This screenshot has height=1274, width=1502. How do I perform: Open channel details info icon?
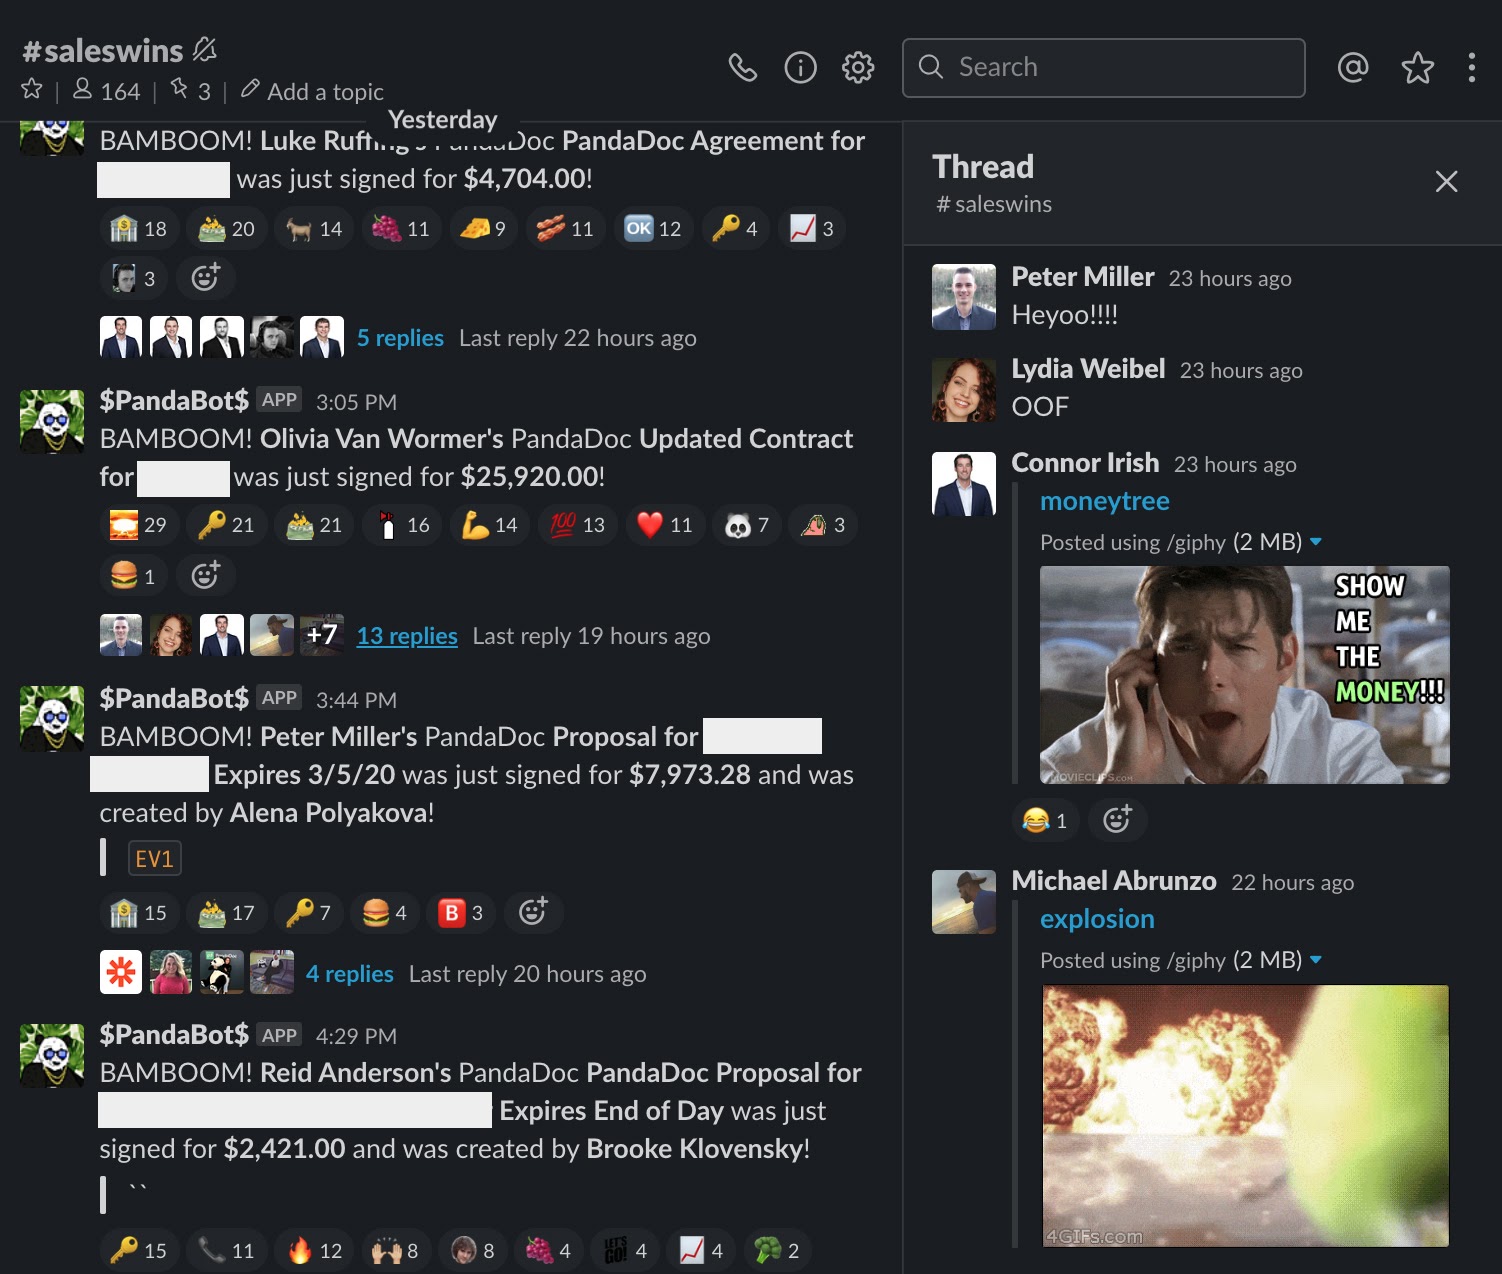pos(800,68)
